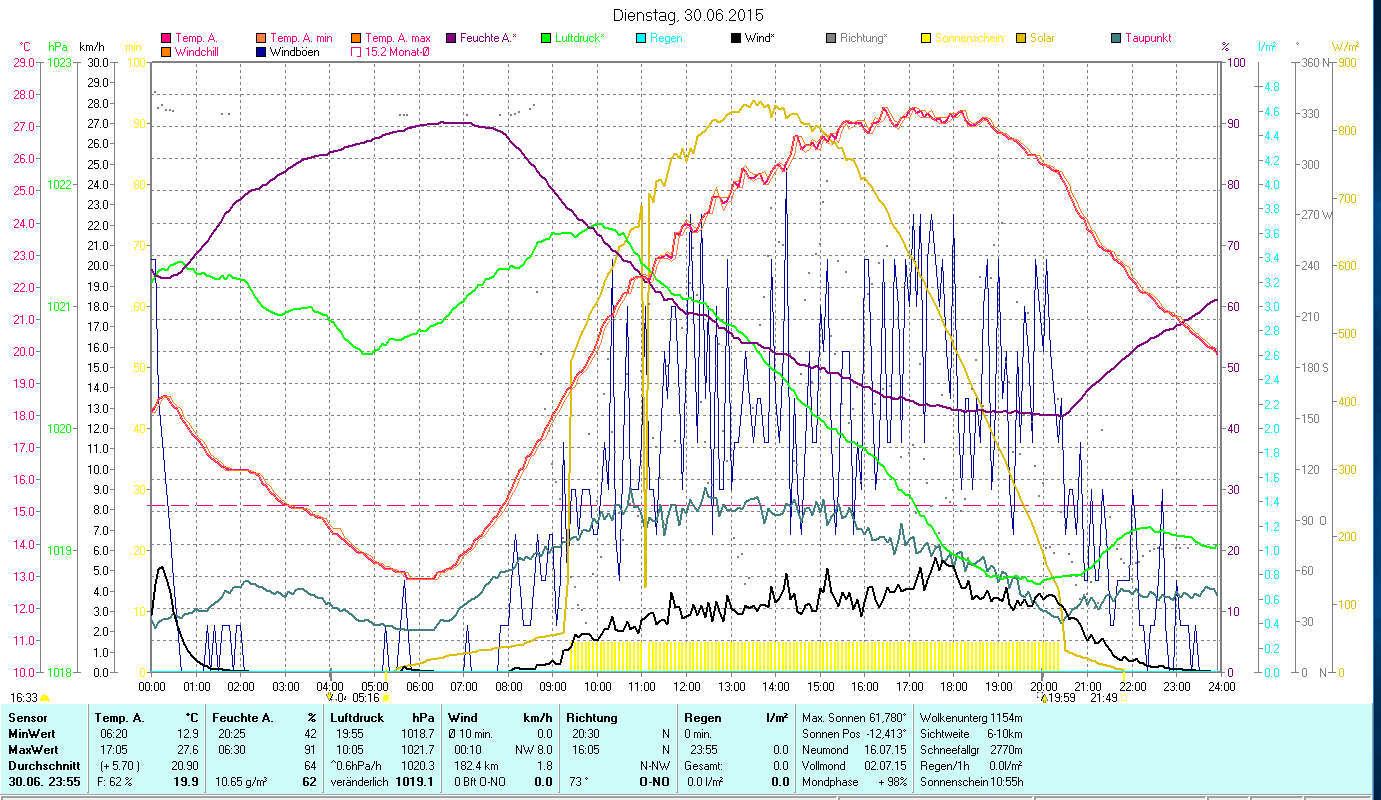Click the 'Gesamt:' rain total label

[x=704, y=766]
